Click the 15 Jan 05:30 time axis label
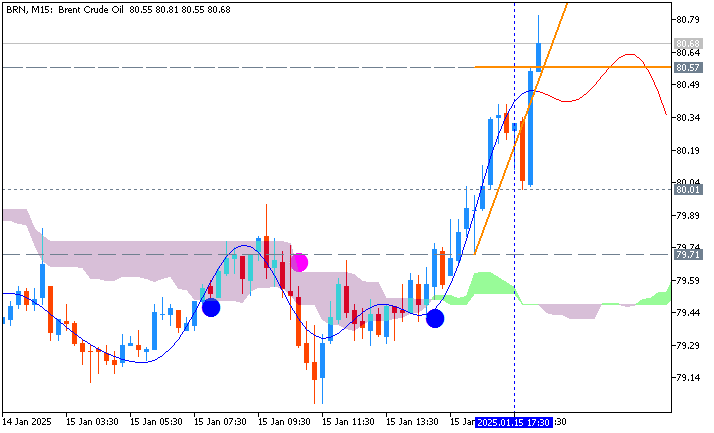This screenshot has width=714, height=433. tap(156, 422)
